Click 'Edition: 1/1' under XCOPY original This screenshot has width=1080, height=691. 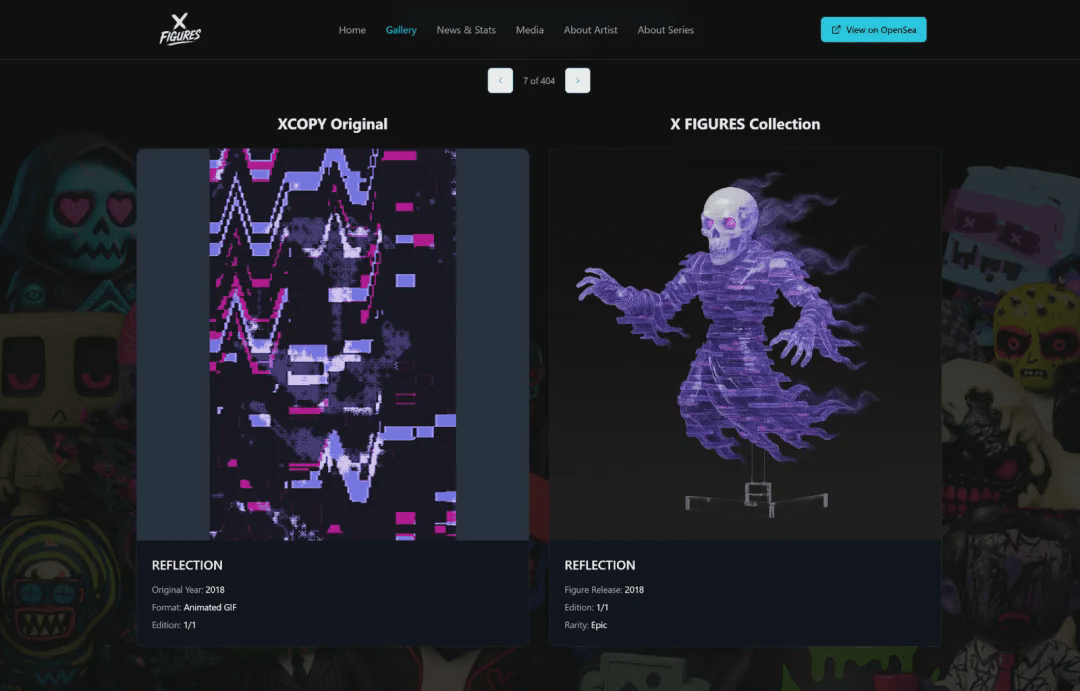click(x=174, y=625)
